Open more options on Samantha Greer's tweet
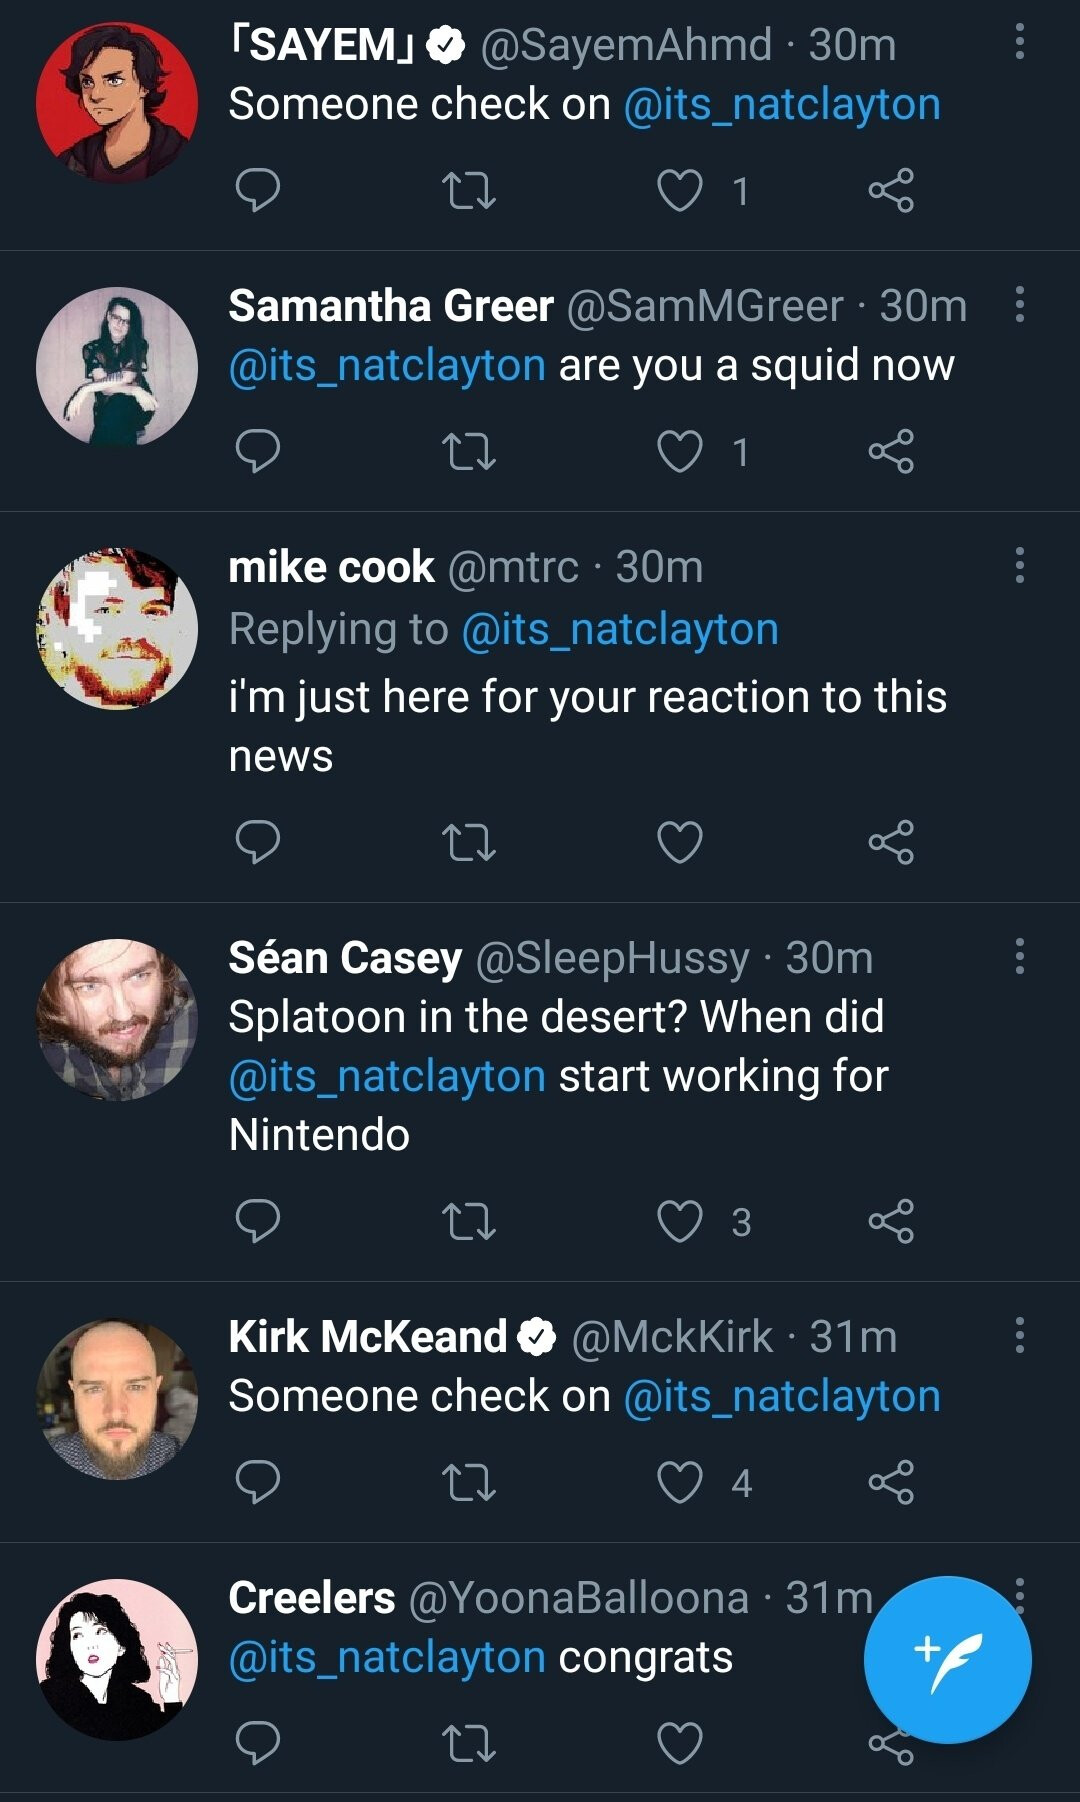 click(x=1019, y=304)
